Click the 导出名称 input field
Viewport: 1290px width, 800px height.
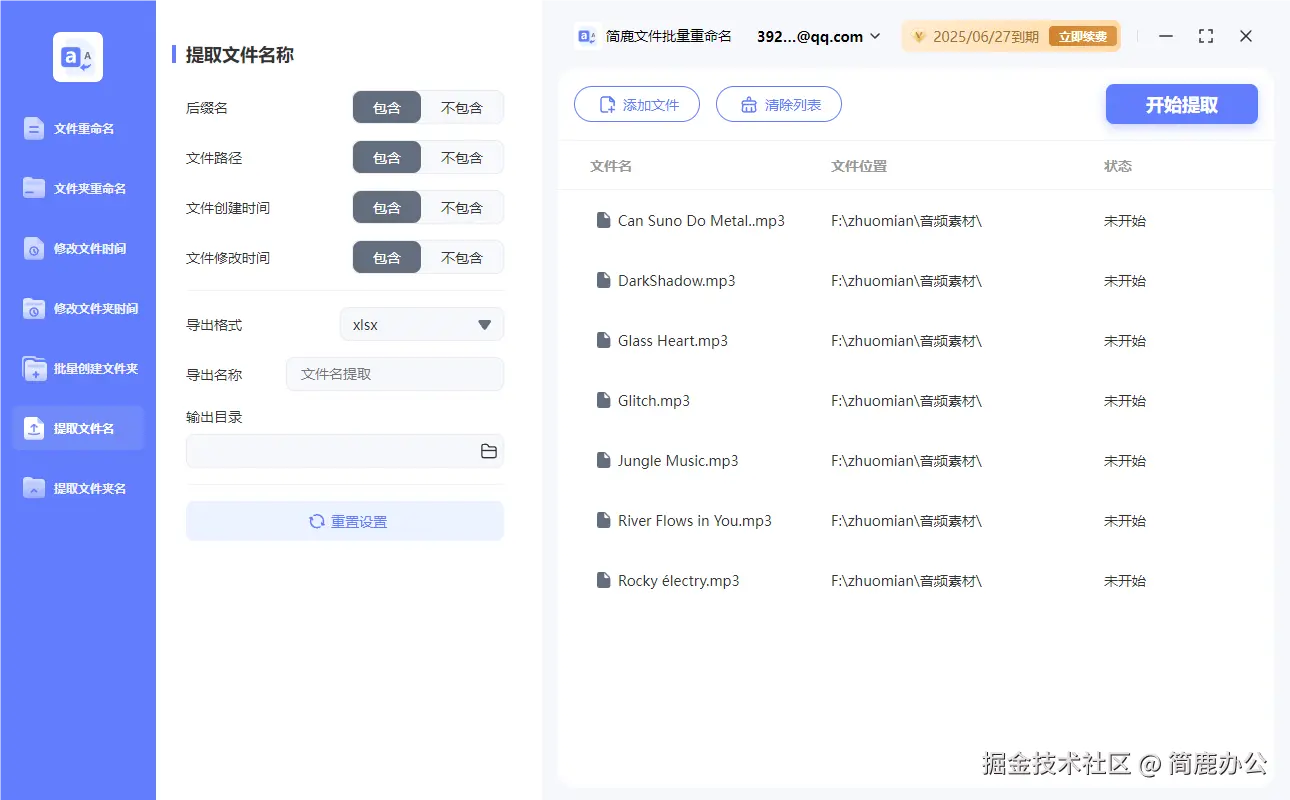[394, 374]
